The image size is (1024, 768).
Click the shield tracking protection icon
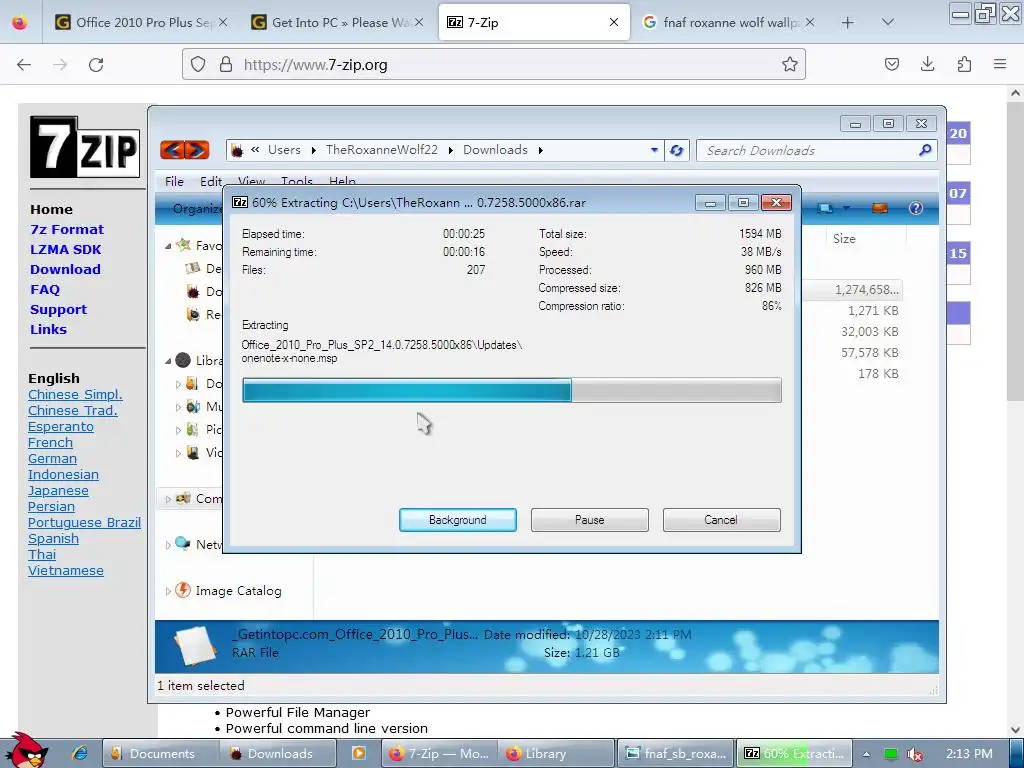tap(198, 65)
